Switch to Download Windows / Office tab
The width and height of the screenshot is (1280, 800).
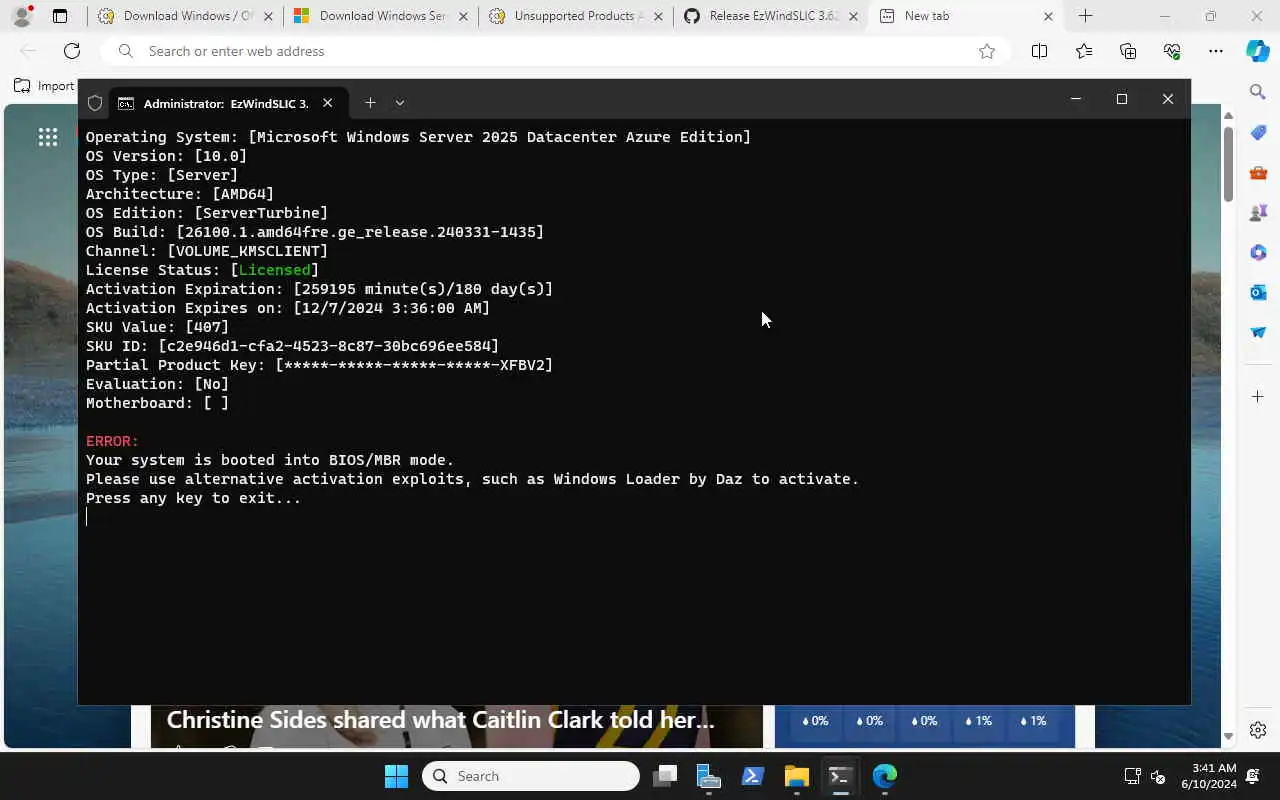183,16
